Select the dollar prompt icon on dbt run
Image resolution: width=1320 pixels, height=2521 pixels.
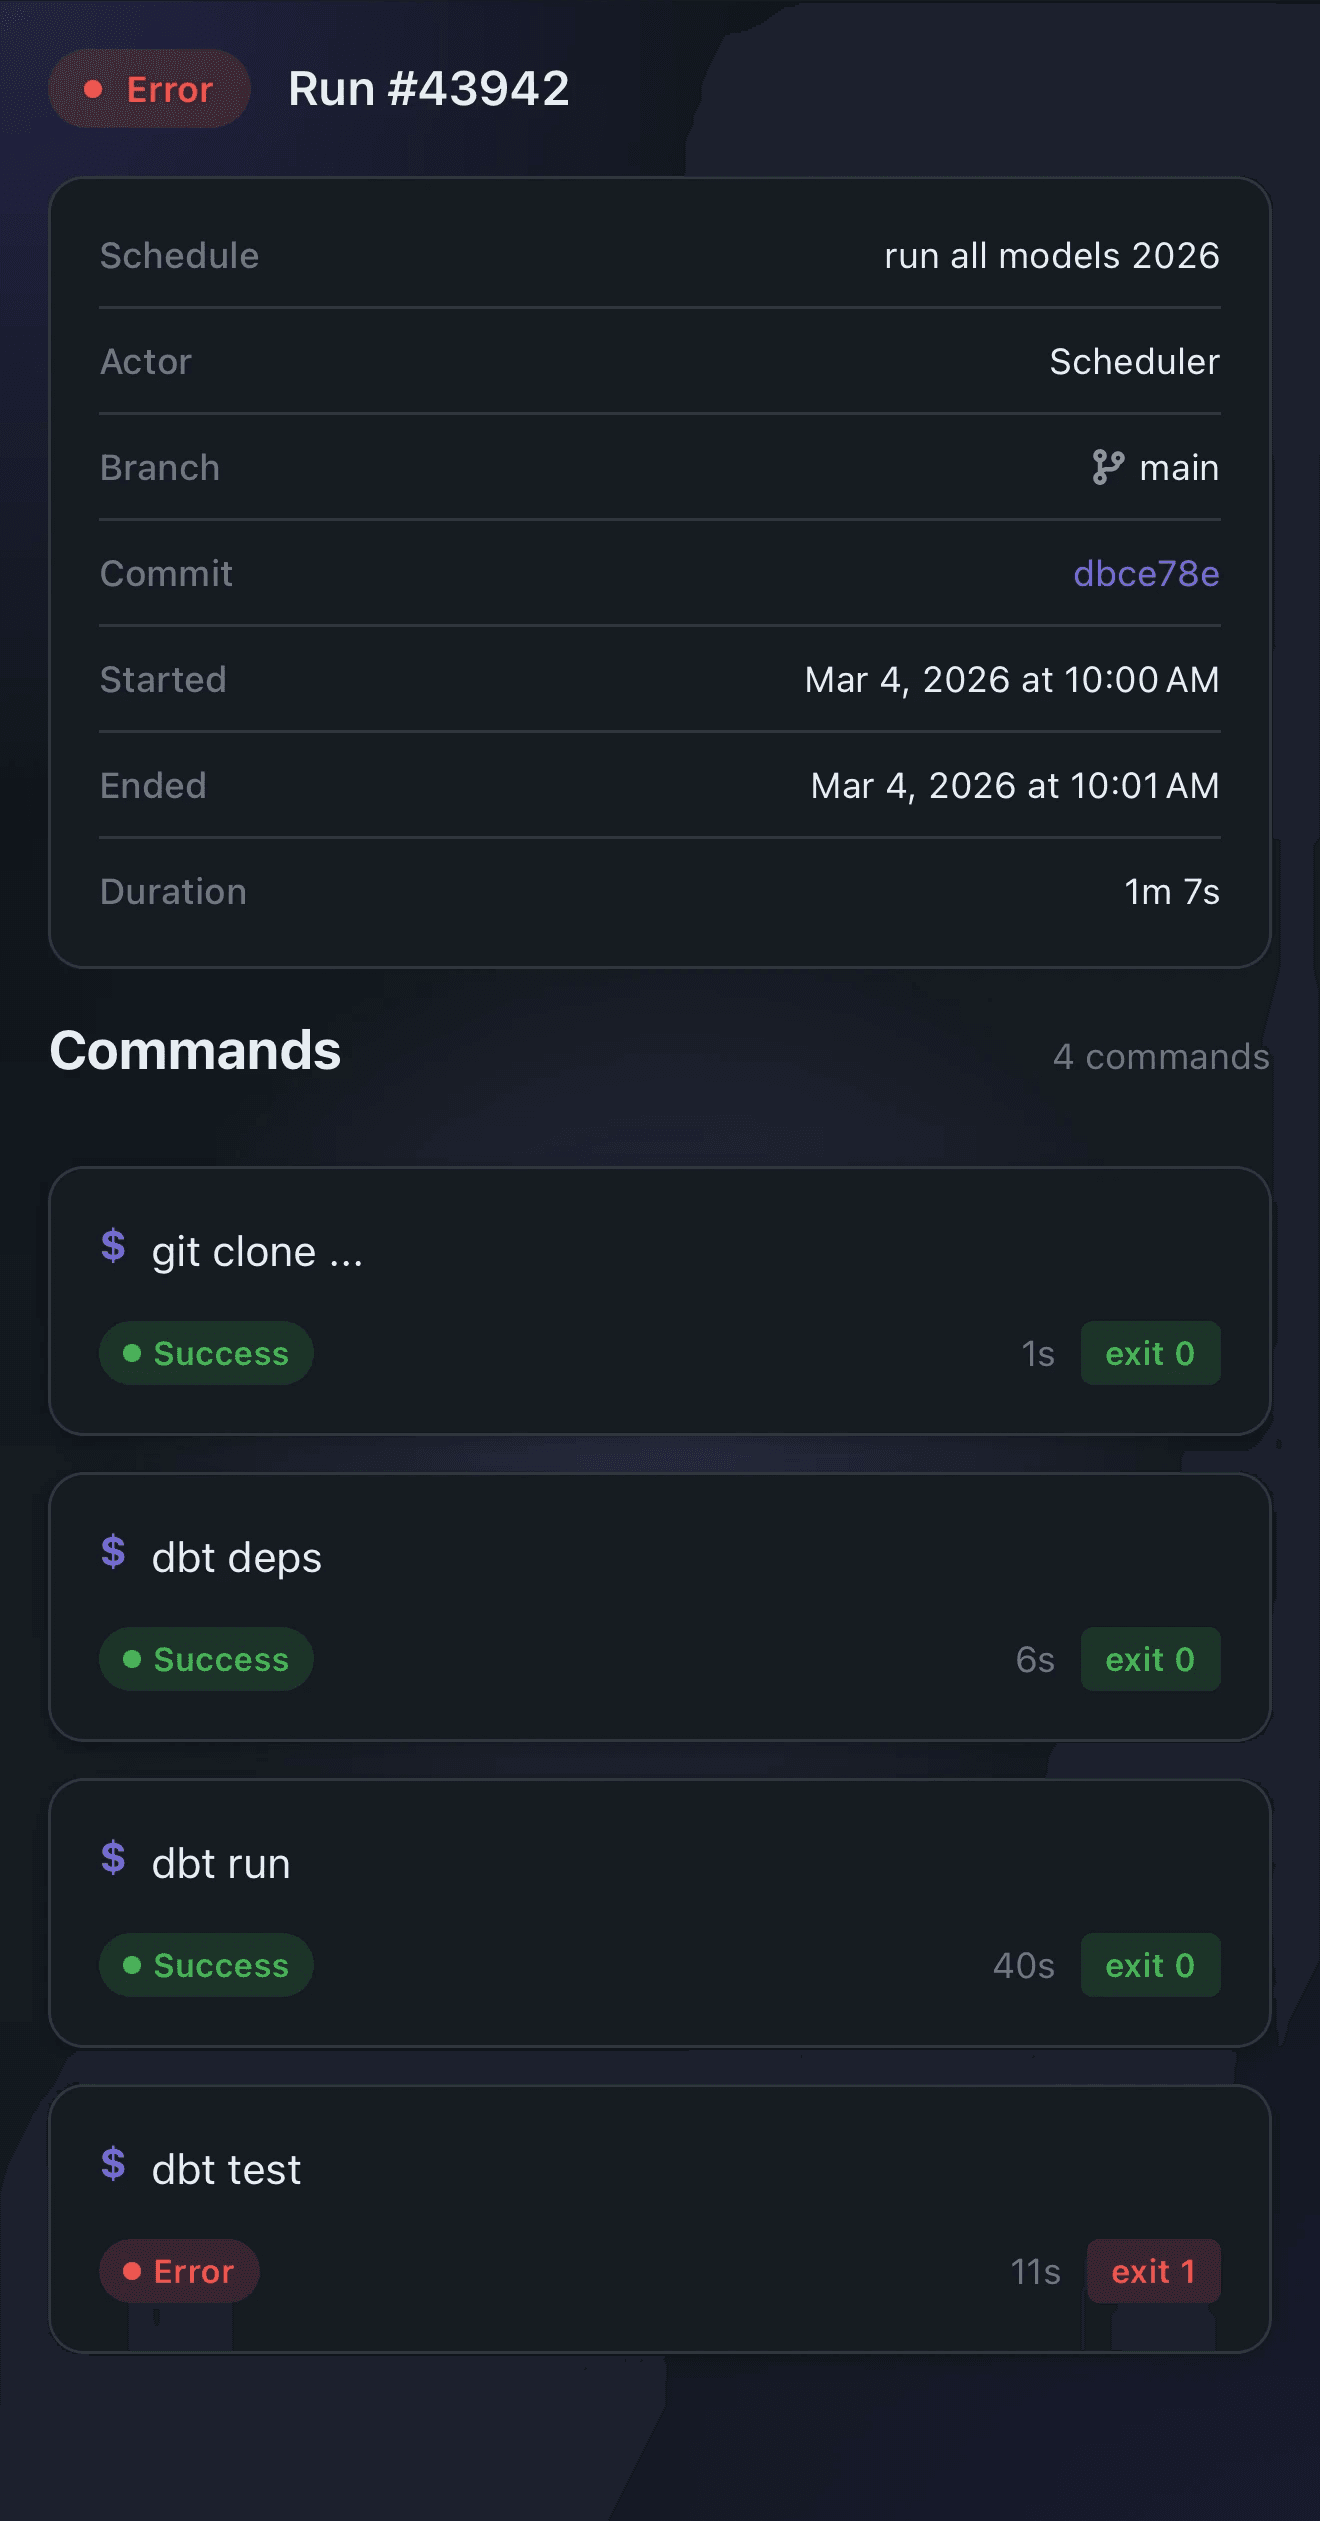[114, 1859]
